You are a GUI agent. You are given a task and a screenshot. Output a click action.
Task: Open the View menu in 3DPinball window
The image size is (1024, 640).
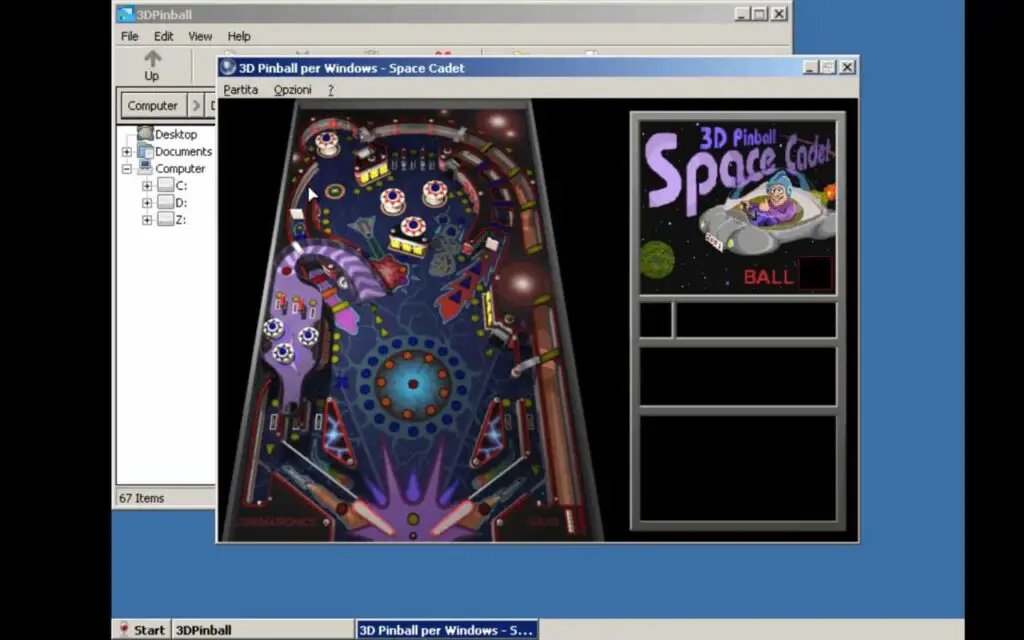click(x=200, y=36)
